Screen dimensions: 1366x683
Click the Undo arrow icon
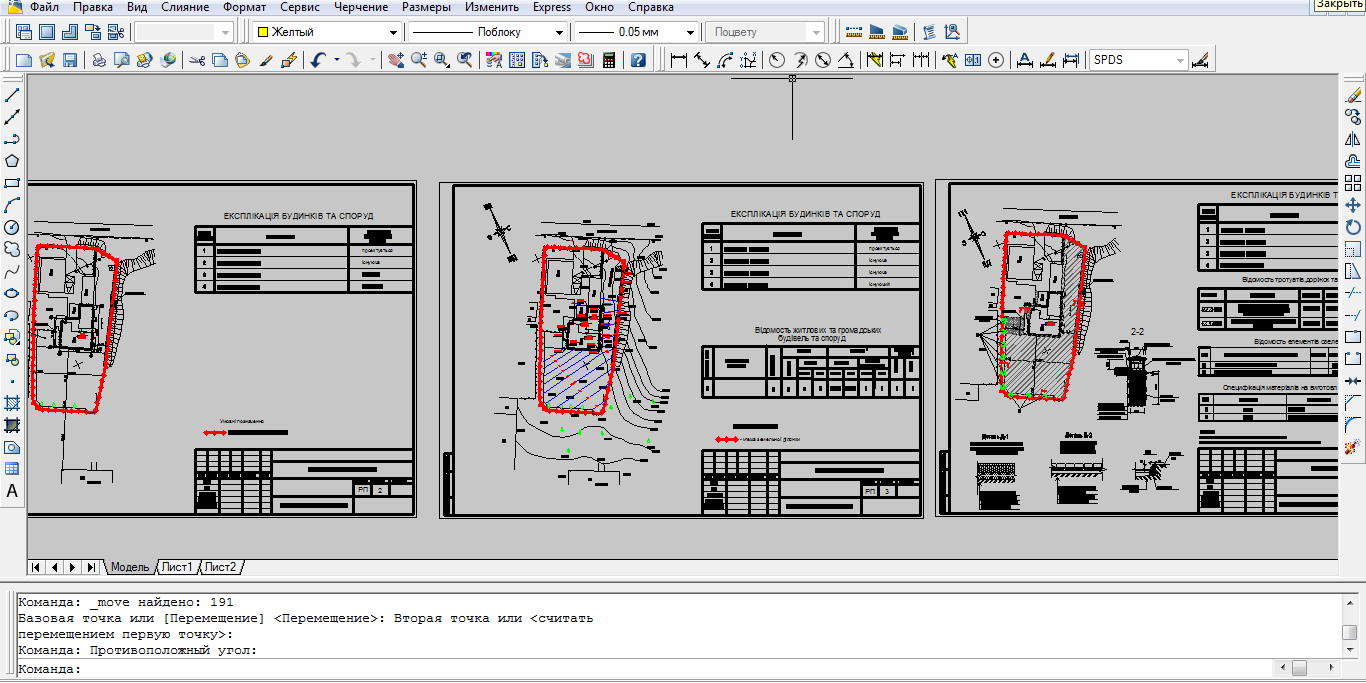(318, 60)
